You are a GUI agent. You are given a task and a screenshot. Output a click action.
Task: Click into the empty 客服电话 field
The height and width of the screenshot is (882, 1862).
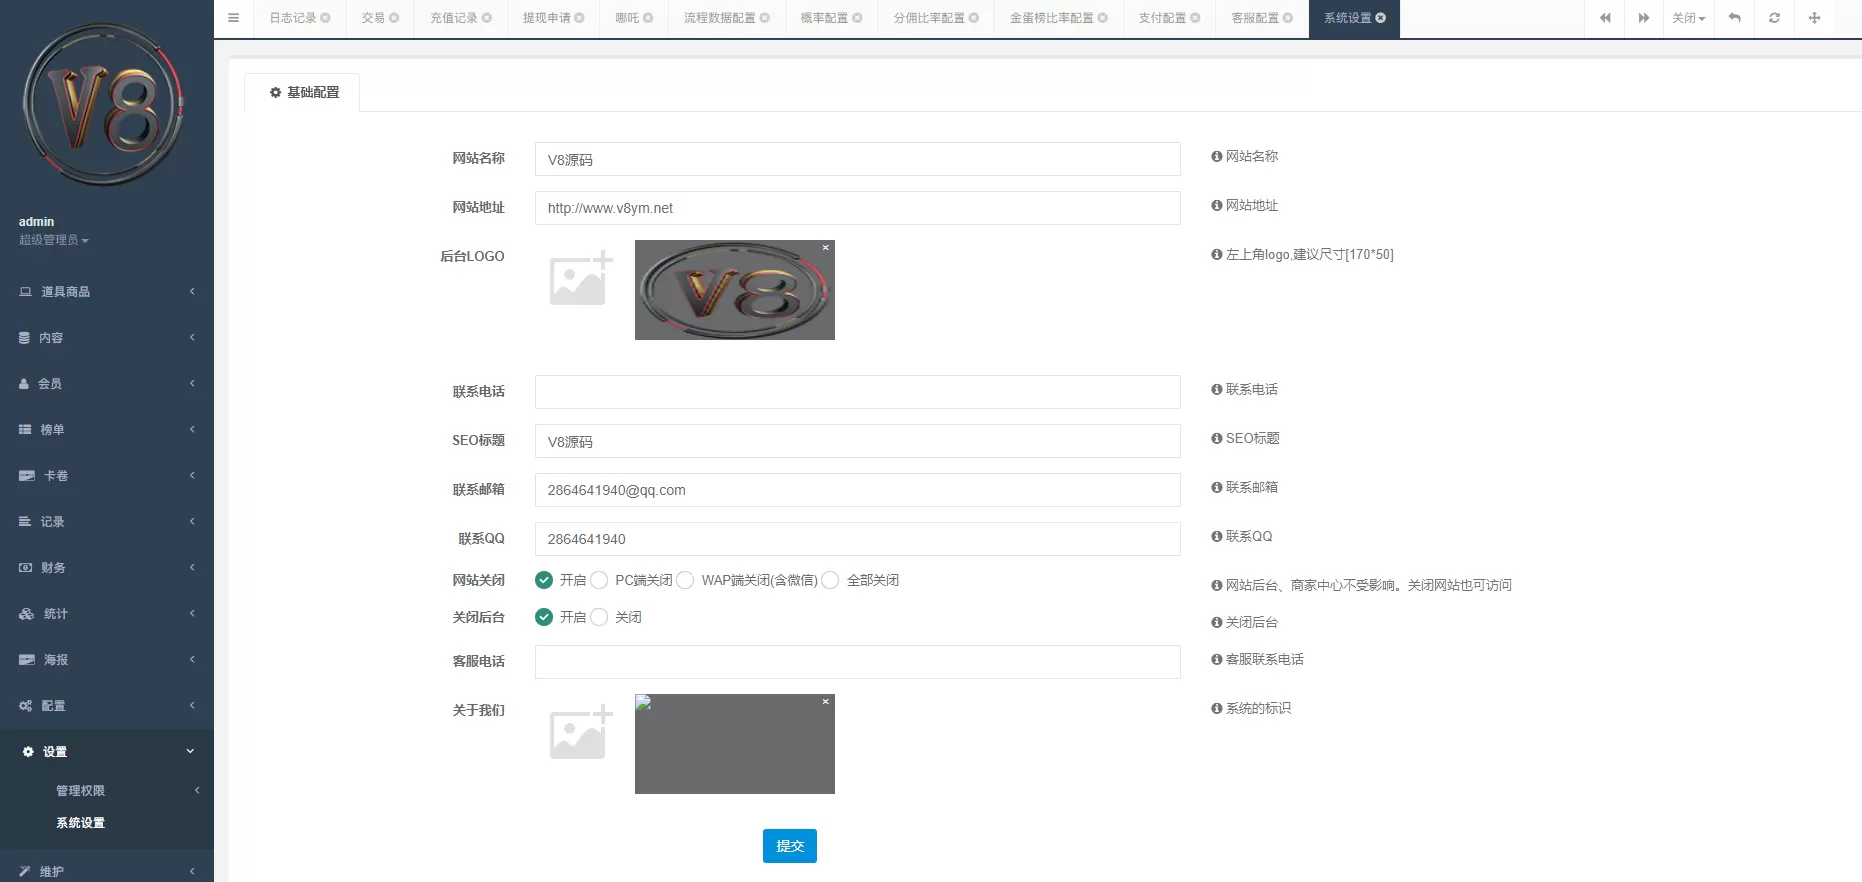tap(858, 662)
